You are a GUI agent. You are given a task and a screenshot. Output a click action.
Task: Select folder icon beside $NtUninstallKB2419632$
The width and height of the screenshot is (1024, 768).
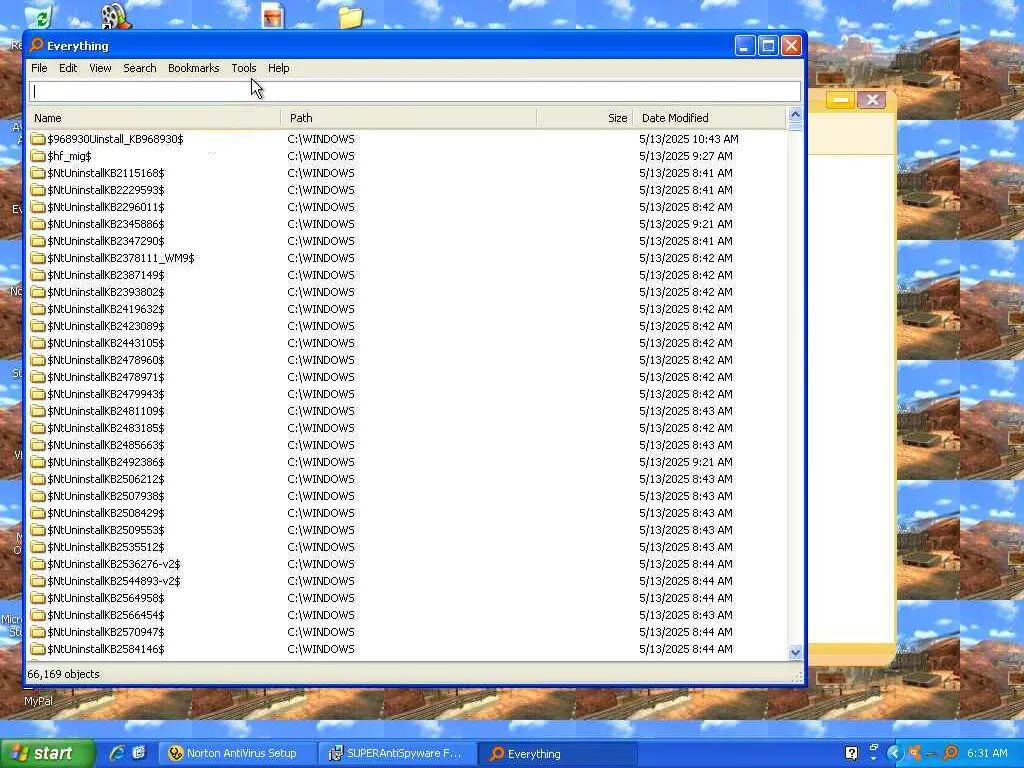coord(38,309)
